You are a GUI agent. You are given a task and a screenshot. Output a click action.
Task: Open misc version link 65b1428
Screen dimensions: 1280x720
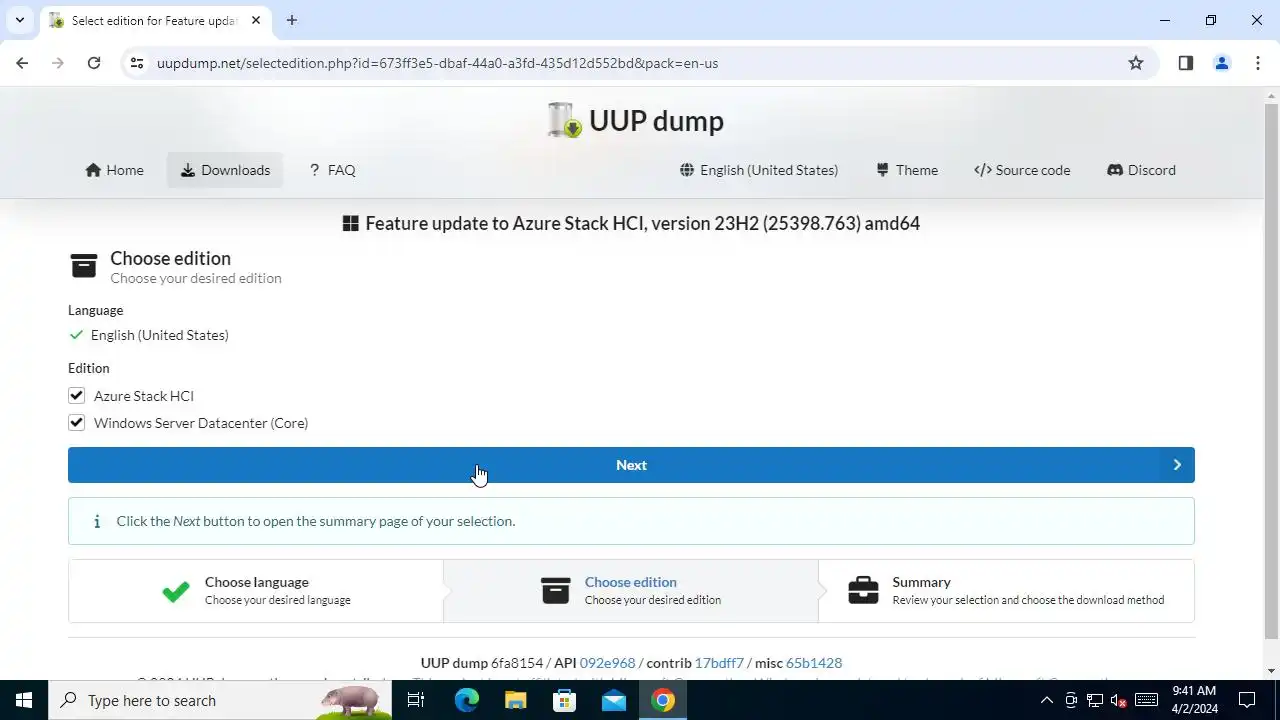click(814, 663)
